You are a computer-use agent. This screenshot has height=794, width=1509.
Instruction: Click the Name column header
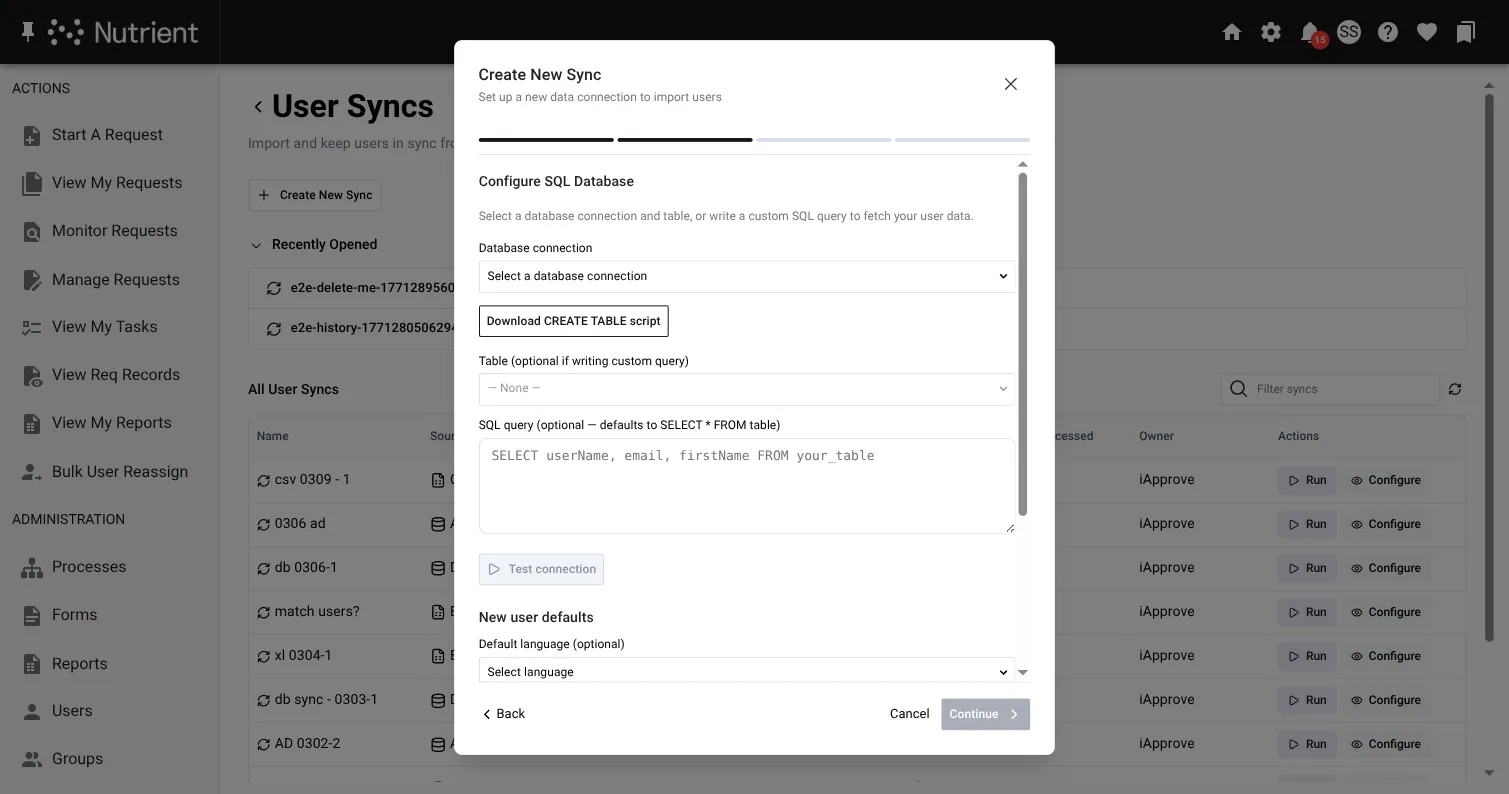point(272,436)
